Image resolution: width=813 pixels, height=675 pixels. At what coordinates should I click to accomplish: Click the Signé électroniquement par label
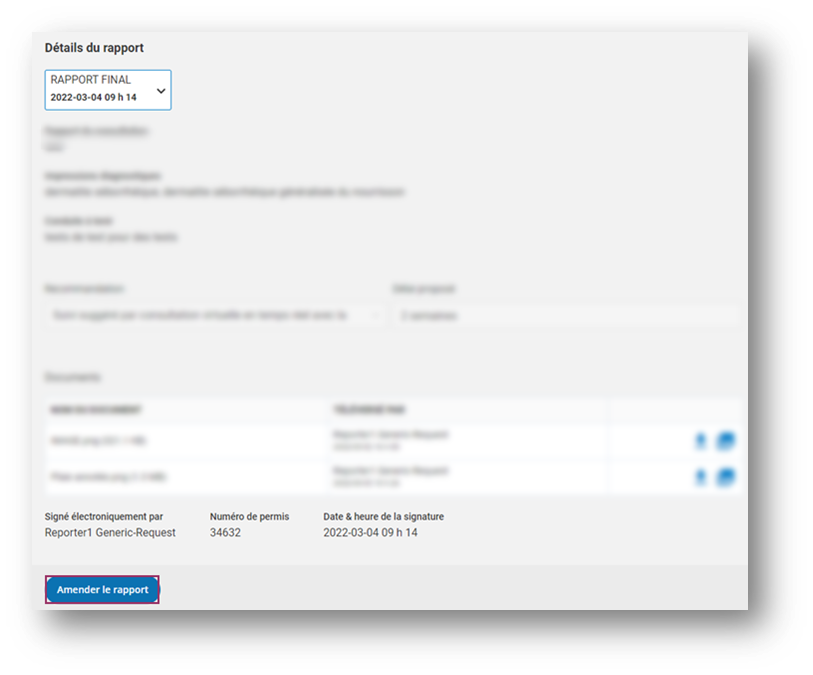tap(104, 516)
